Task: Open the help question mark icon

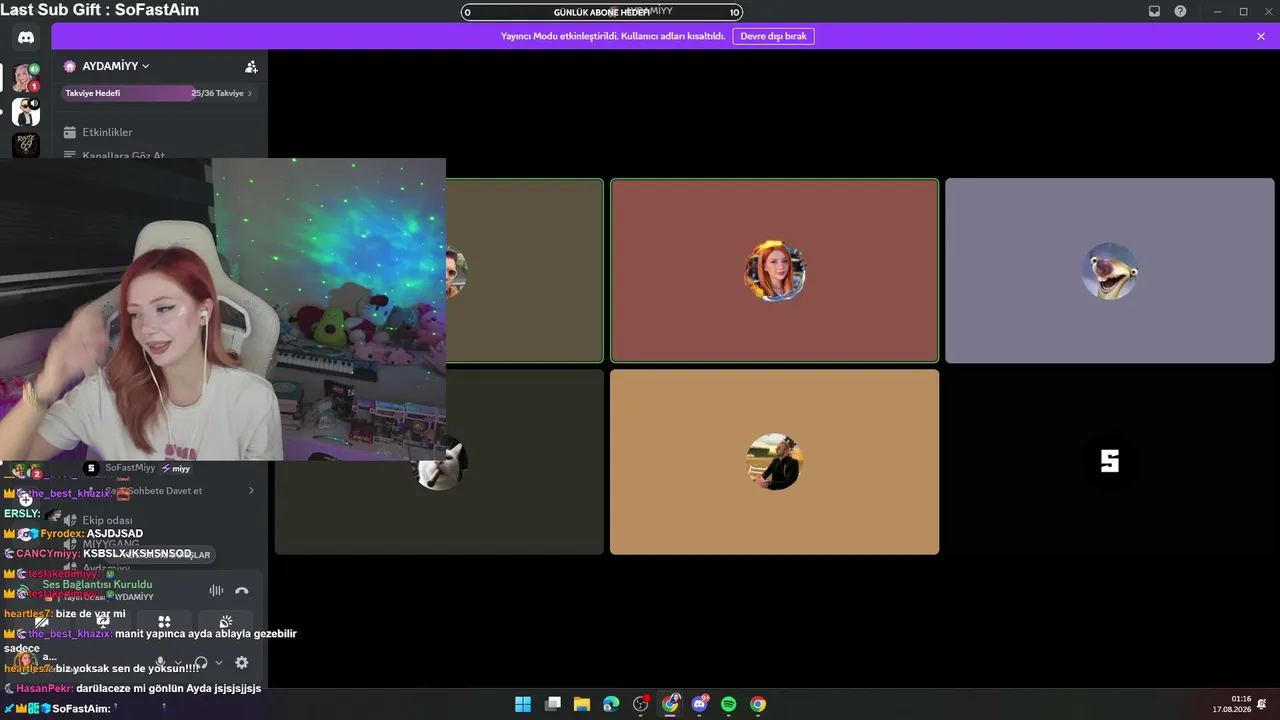Action: (x=1181, y=11)
